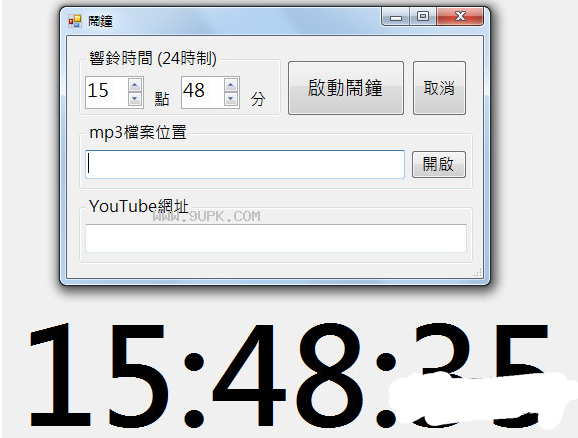
Task: Open mp3 file browser with 開啟 button
Action: 439,164
